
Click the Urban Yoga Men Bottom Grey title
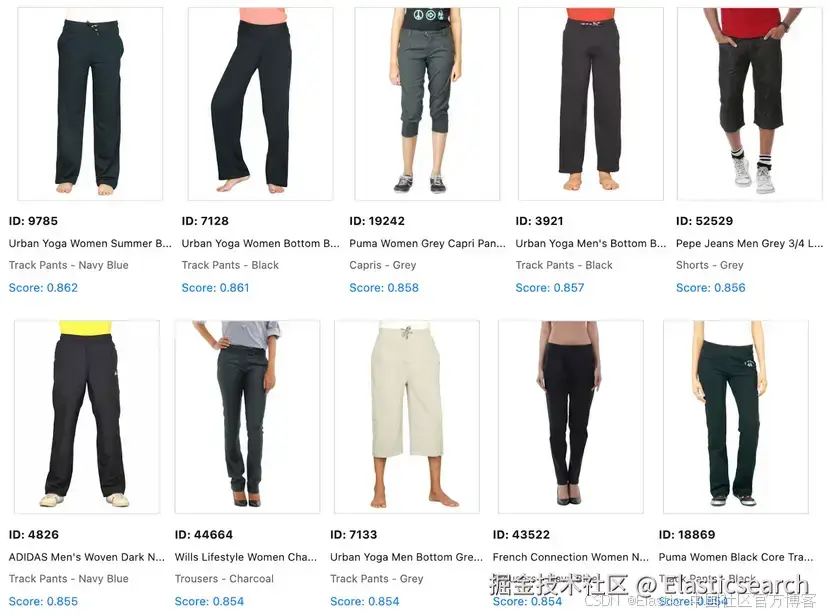(x=407, y=557)
